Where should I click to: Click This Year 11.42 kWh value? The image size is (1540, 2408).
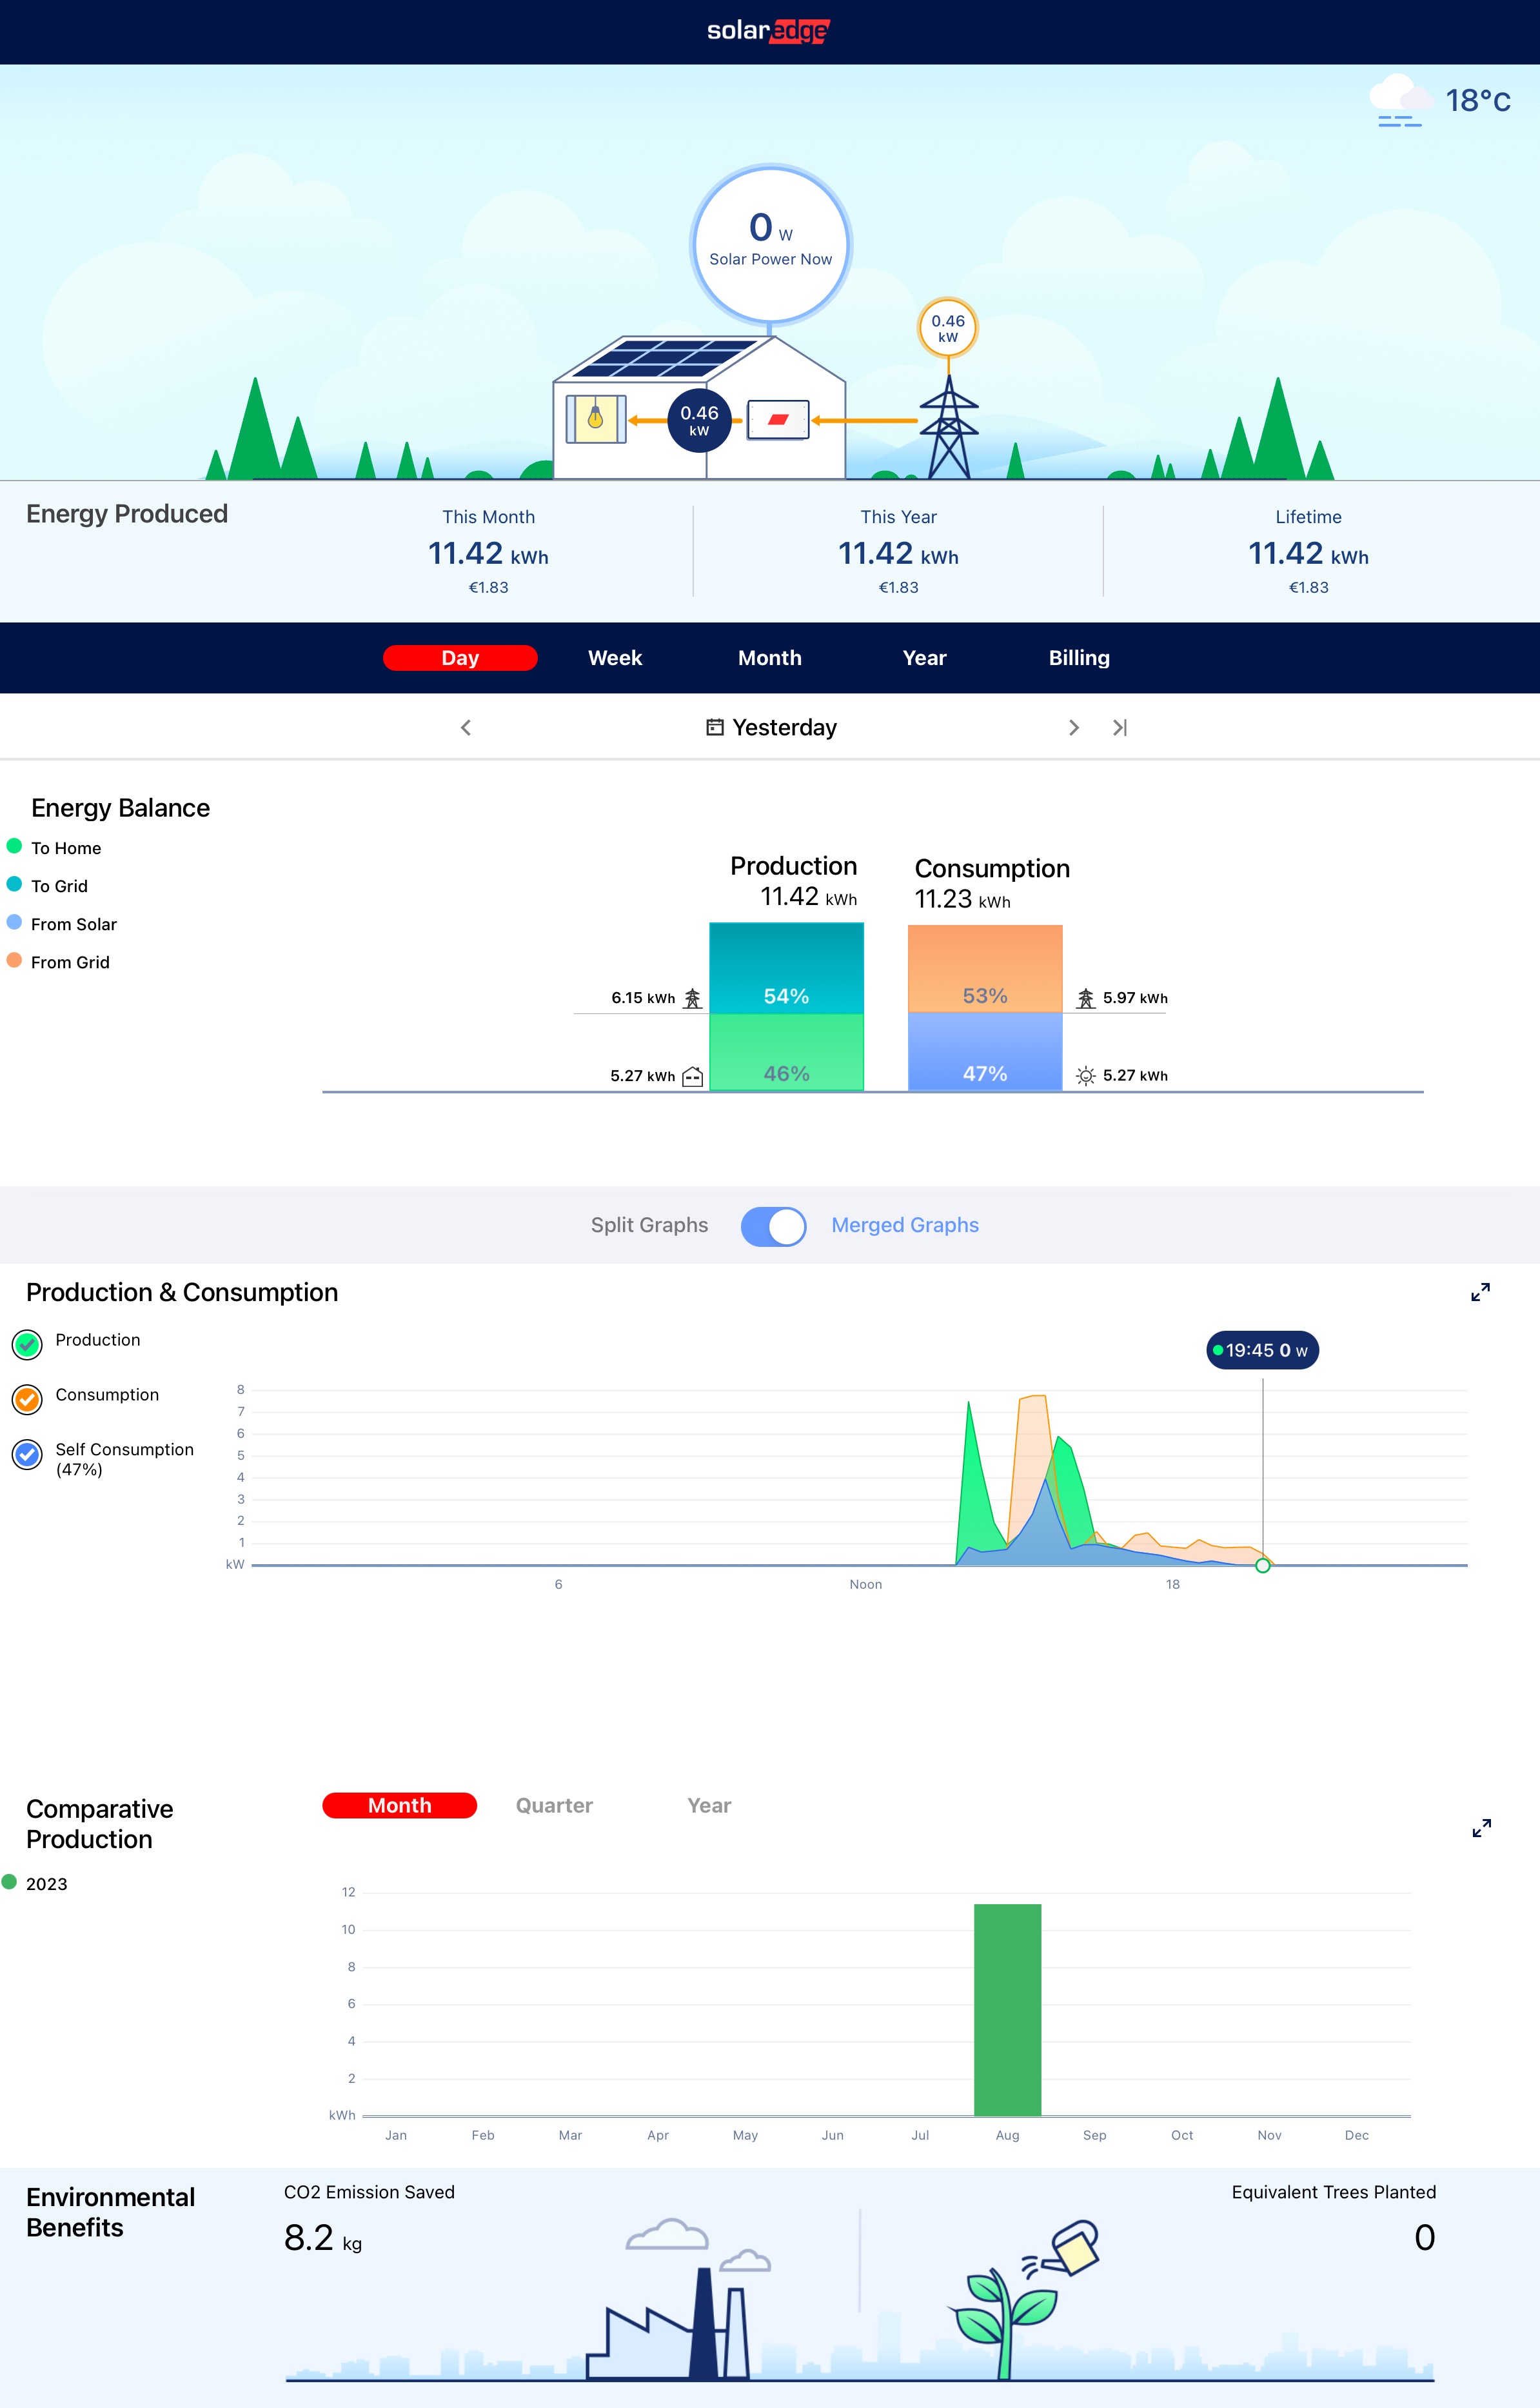click(x=898, y=553)
